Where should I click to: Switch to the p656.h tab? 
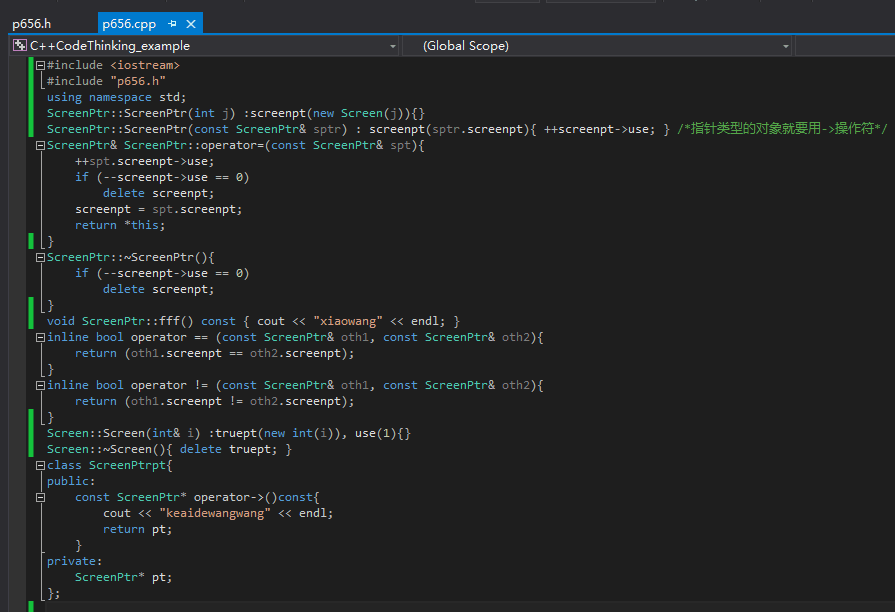pyautogui.click(x=31, y=23)
